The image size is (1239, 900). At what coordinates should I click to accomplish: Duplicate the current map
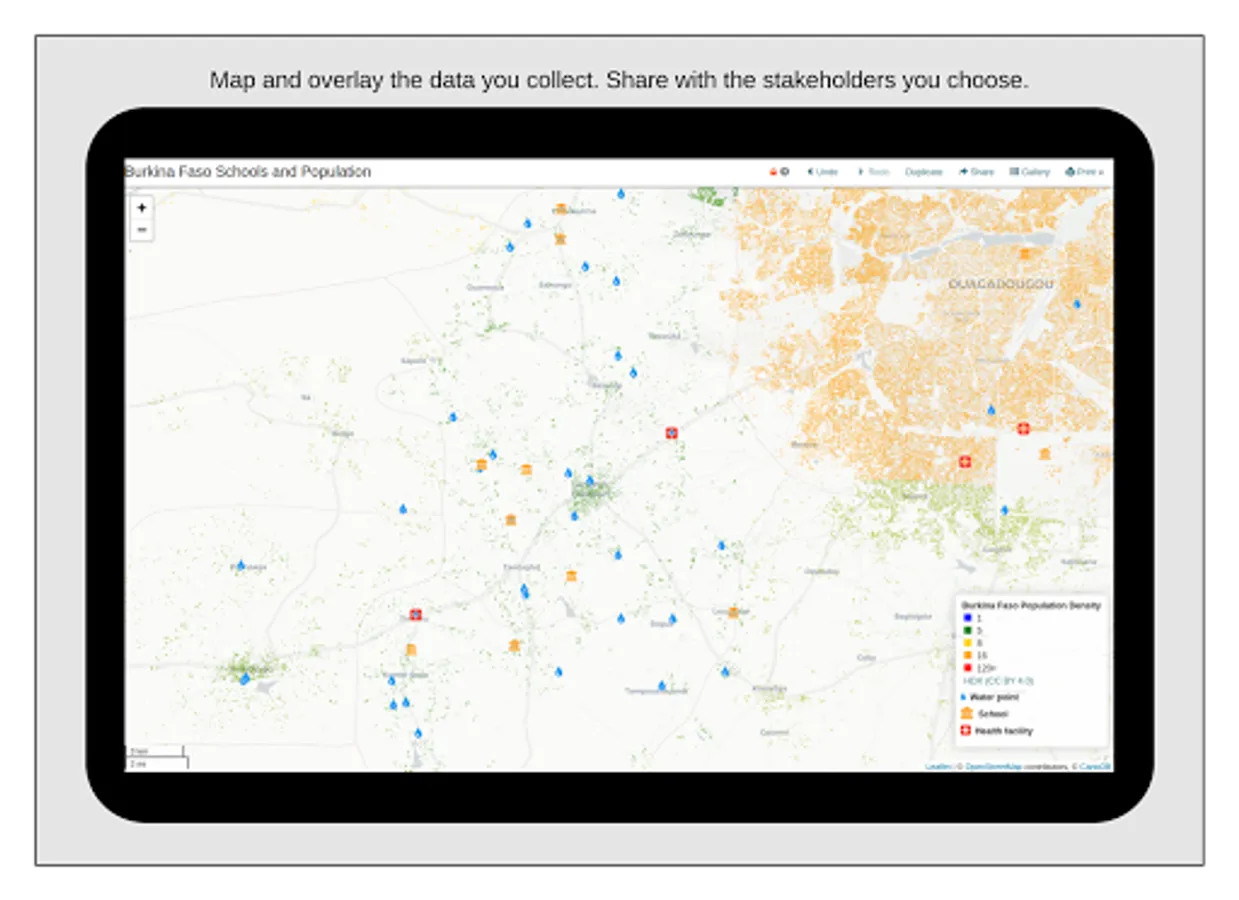(x=924, y=172)
